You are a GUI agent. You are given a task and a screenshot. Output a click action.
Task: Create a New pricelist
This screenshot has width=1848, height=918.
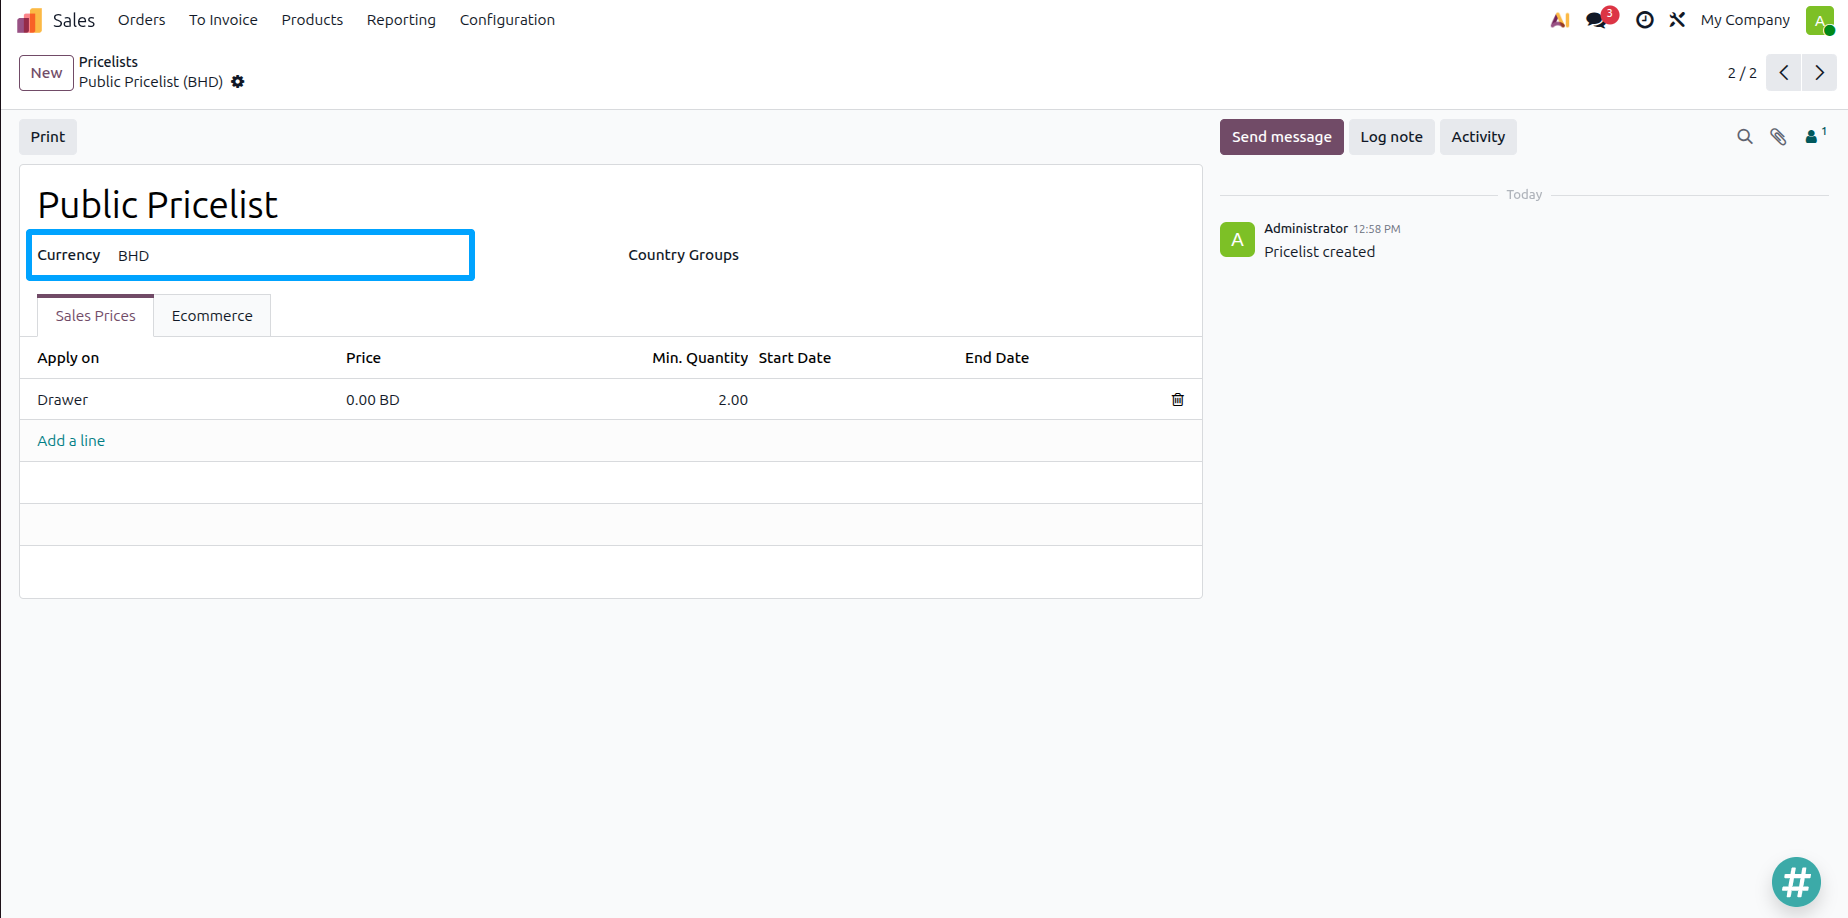click(46, 73)
